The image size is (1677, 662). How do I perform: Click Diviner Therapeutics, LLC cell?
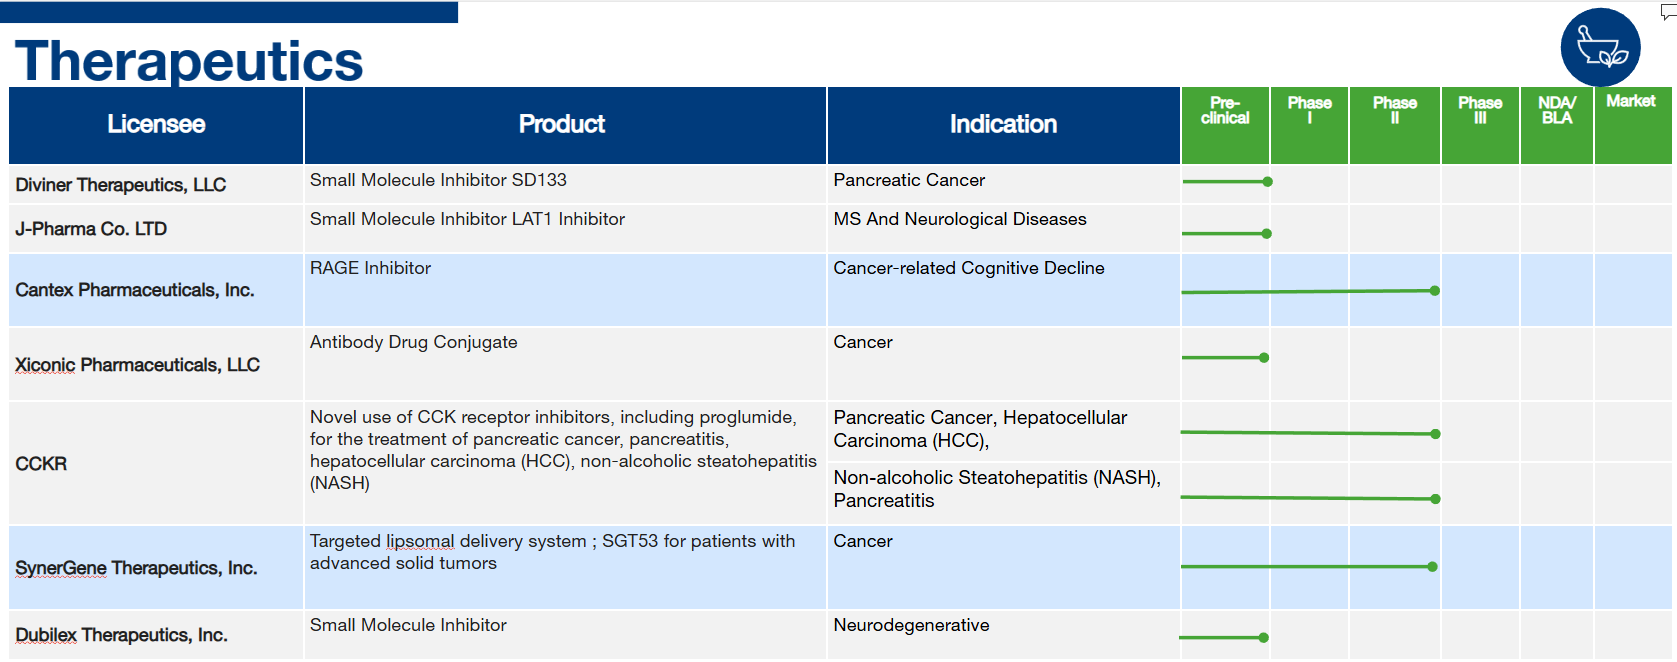[x=156, y=185]
